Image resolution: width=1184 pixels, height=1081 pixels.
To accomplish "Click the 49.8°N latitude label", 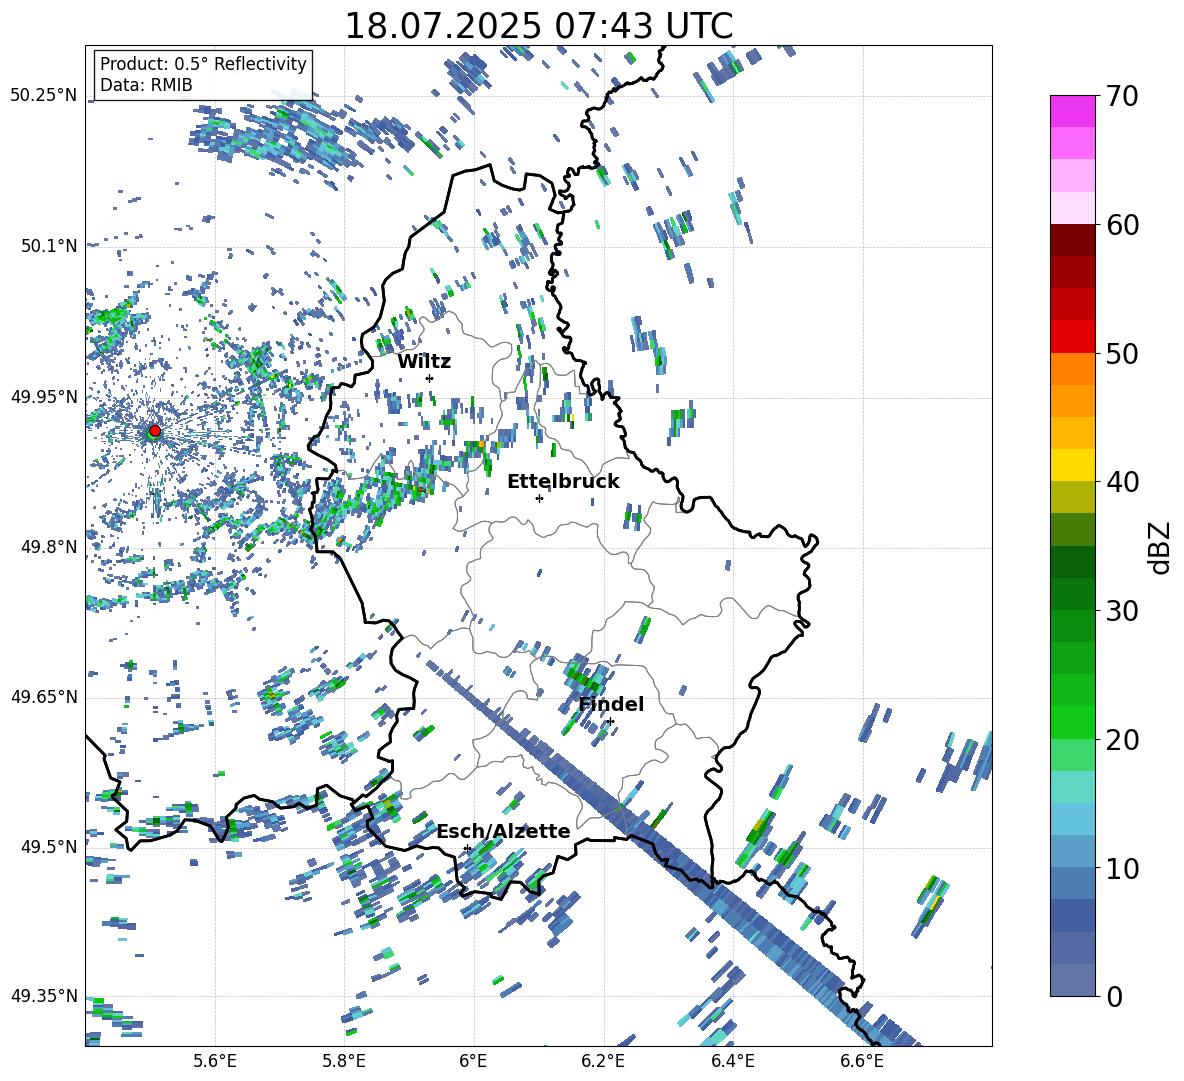I will [48, 547].
